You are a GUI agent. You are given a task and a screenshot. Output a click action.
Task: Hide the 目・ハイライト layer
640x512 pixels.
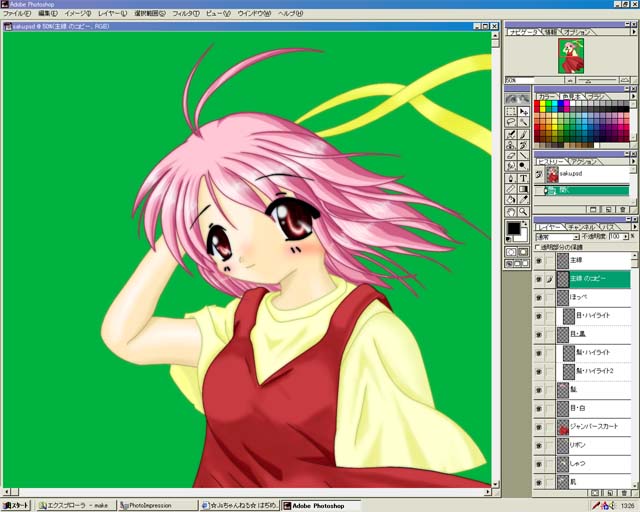(539, 316)
